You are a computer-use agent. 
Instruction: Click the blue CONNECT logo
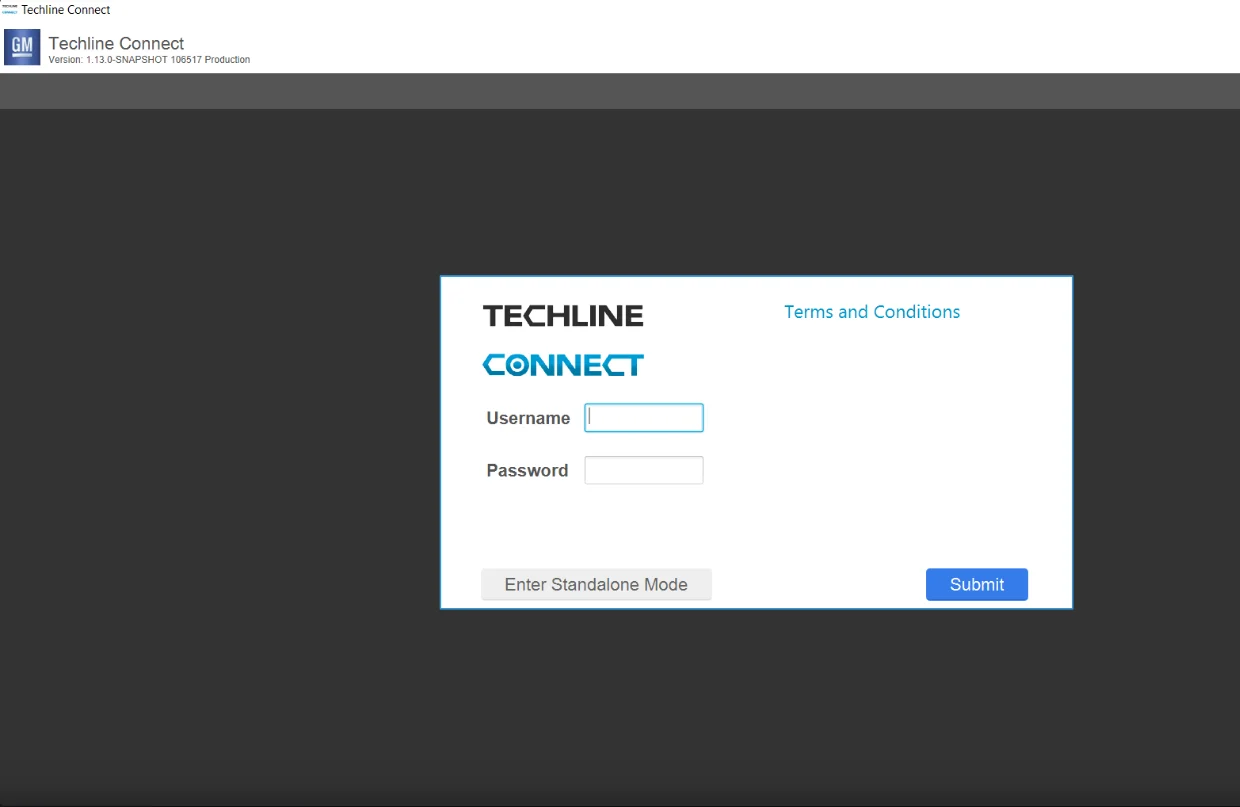pyautogui.click(x=563, y=365)
